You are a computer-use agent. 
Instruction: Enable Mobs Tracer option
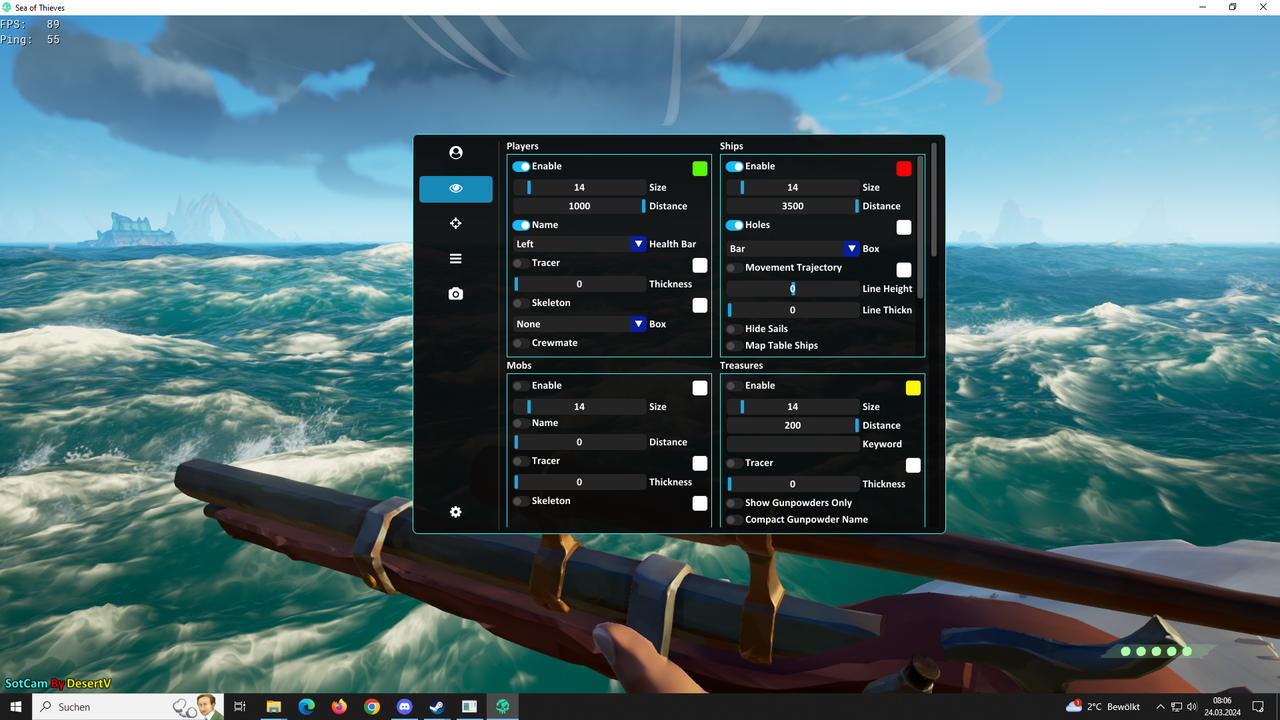(x=521, y=461)
